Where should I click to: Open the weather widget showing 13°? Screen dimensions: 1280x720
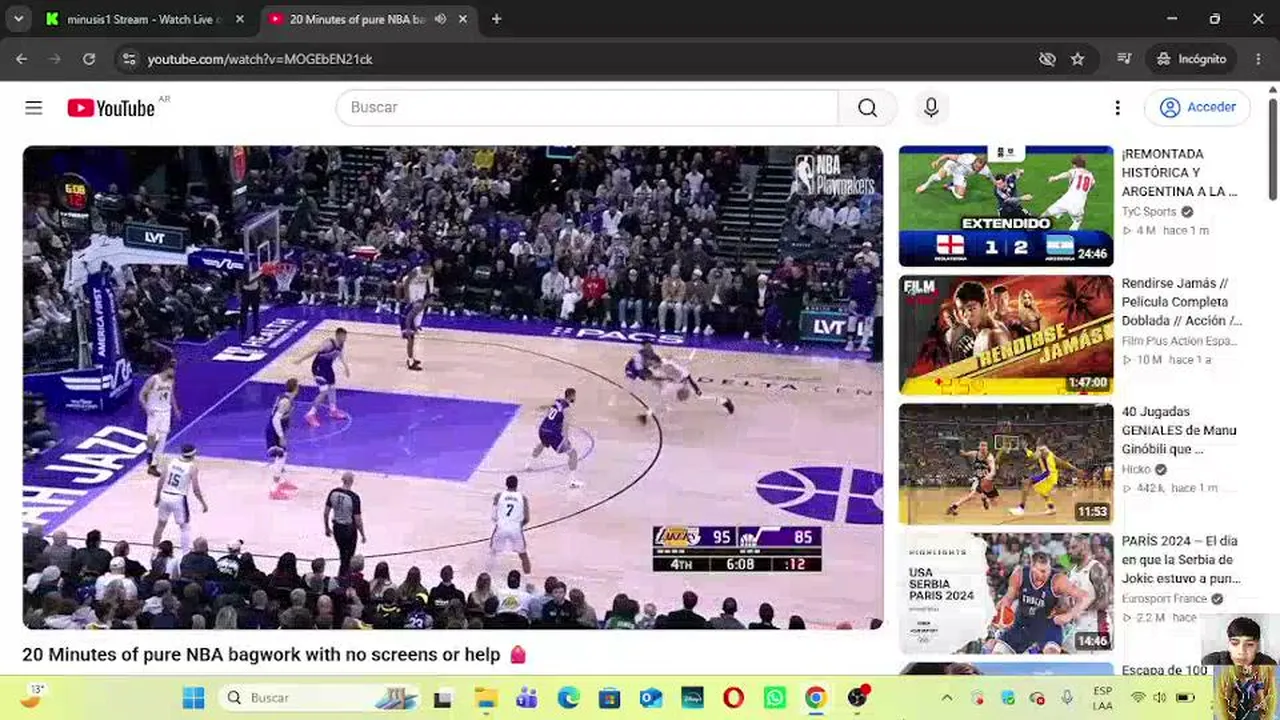pos(33,696)
